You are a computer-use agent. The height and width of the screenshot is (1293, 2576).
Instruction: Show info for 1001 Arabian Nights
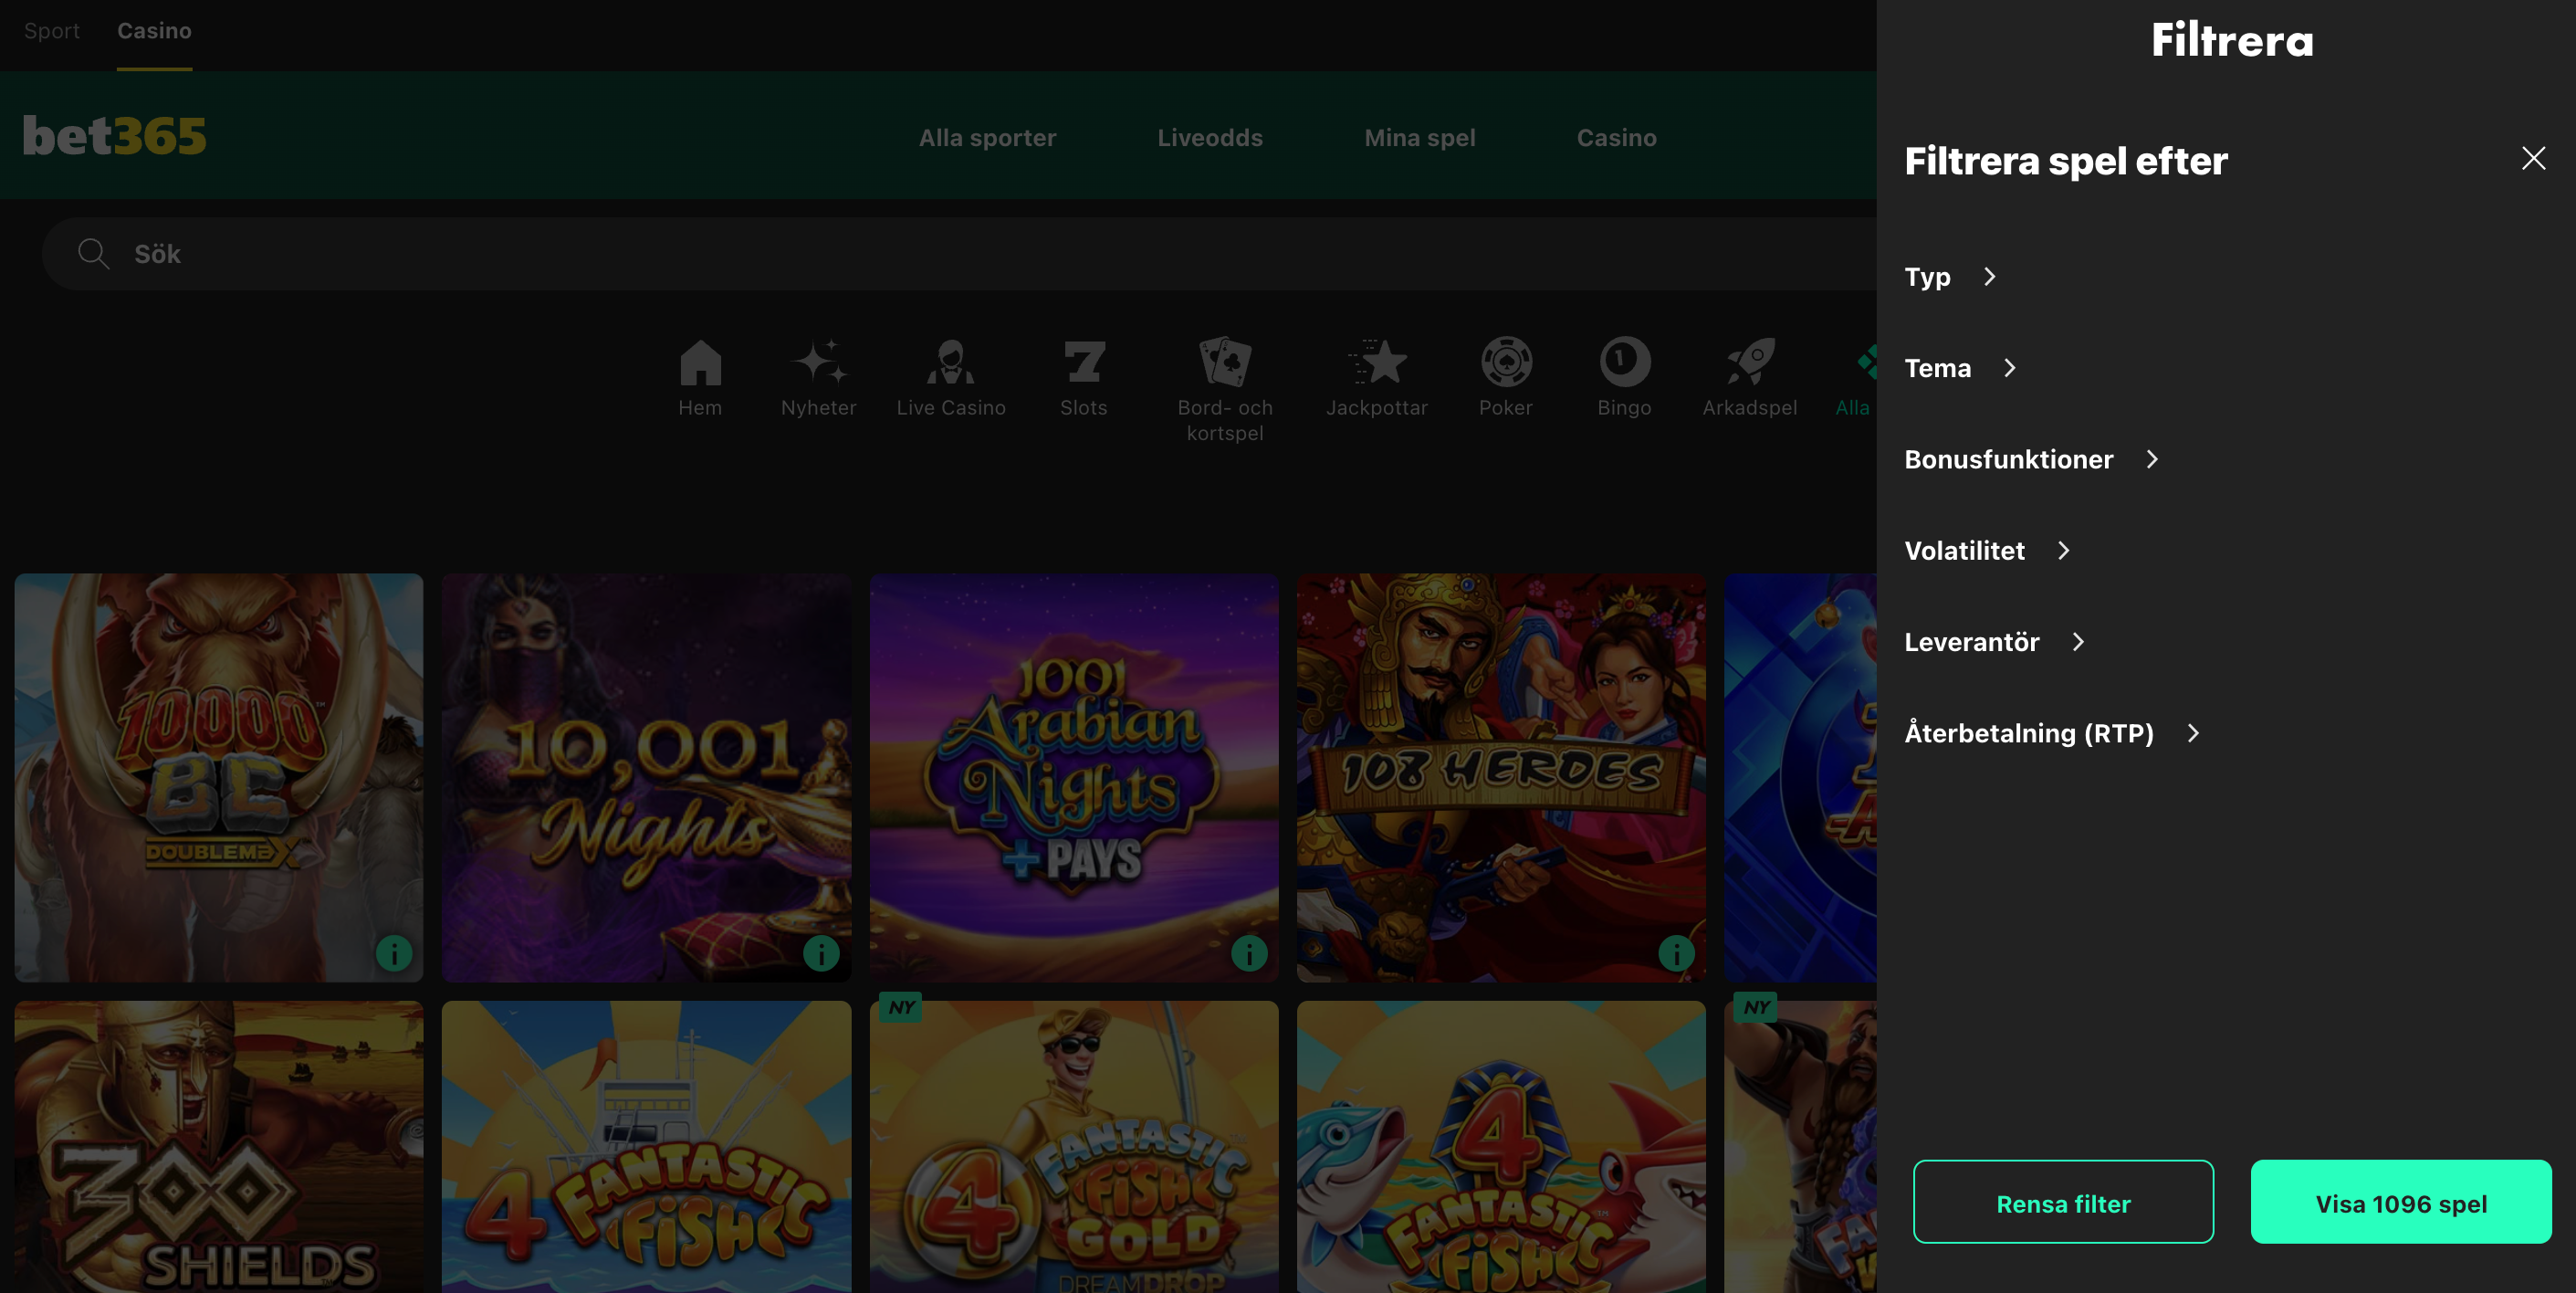(1249, 954)
